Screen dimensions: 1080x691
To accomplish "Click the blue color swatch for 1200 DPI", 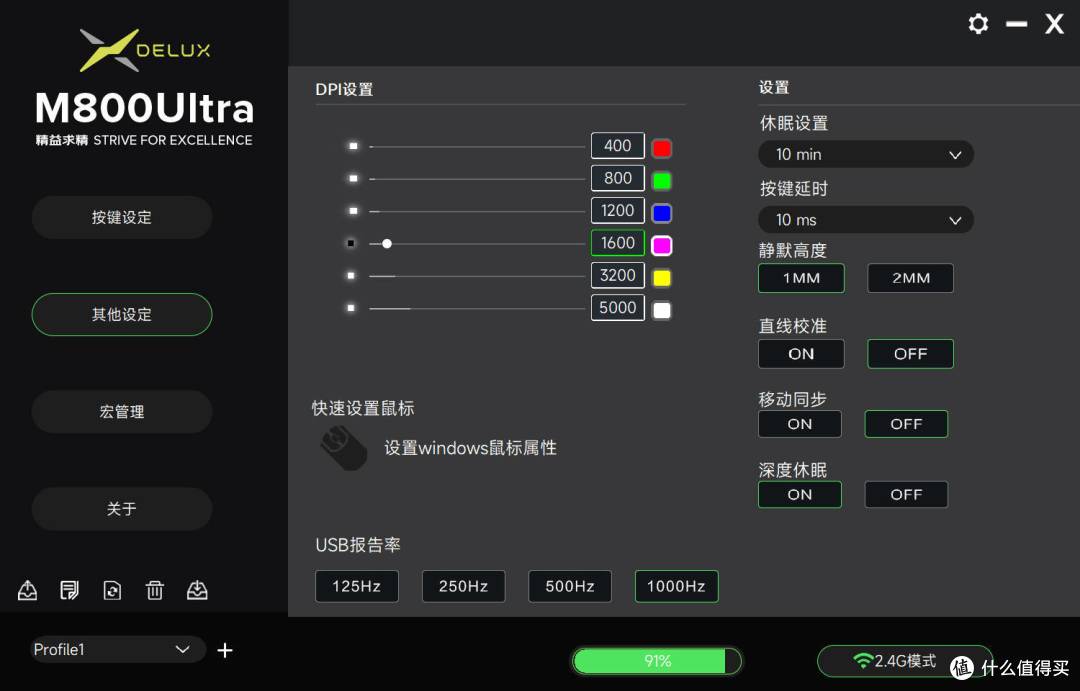I will pos(662,213).
